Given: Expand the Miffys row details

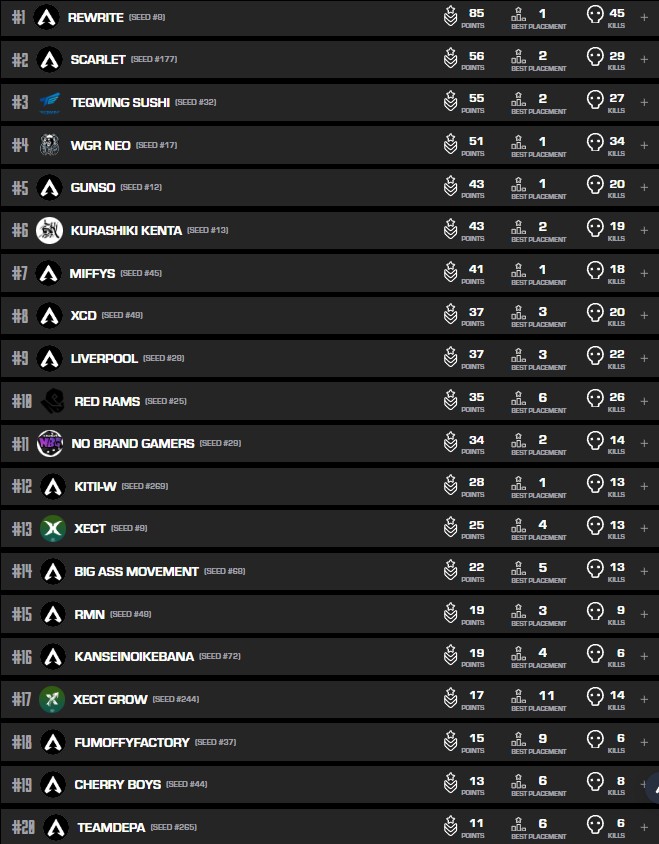Looking at the screenshot, I should point(644,273).
